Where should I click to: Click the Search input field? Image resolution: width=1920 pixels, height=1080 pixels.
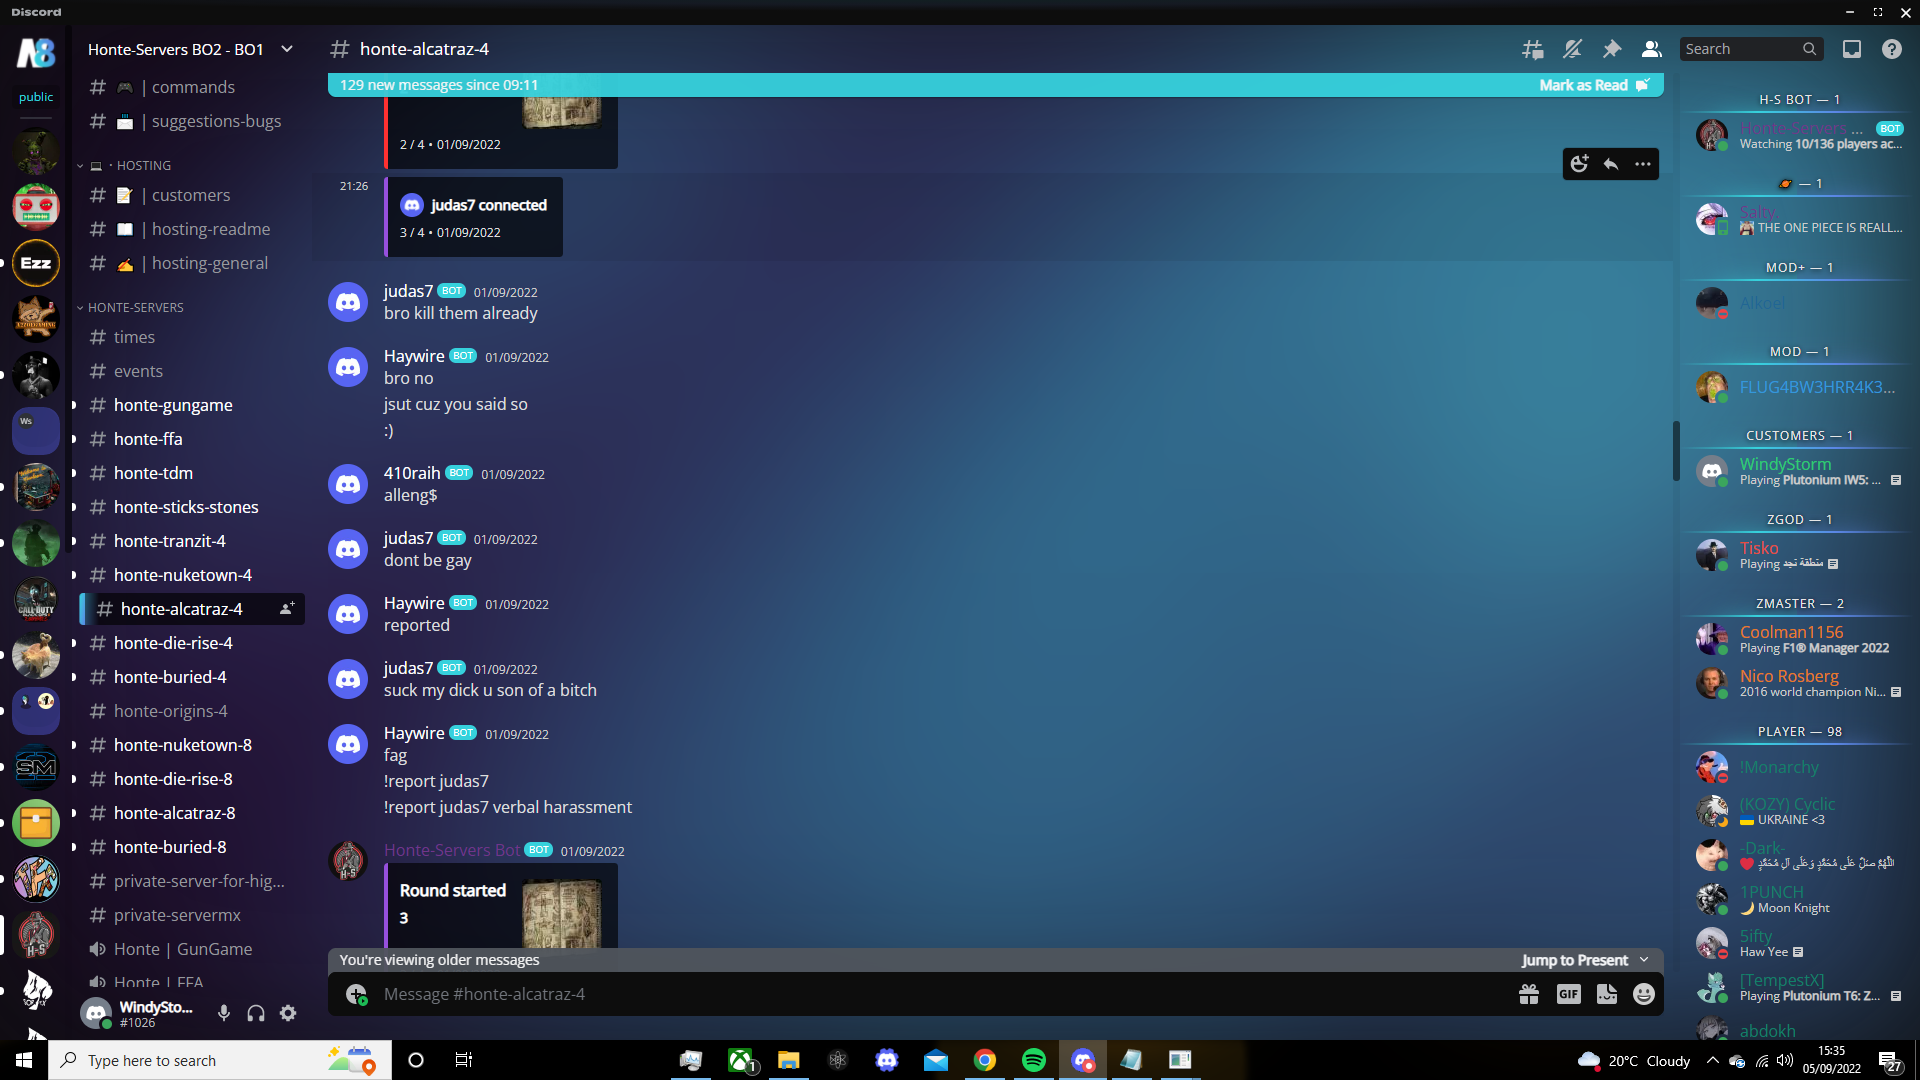1751,49
